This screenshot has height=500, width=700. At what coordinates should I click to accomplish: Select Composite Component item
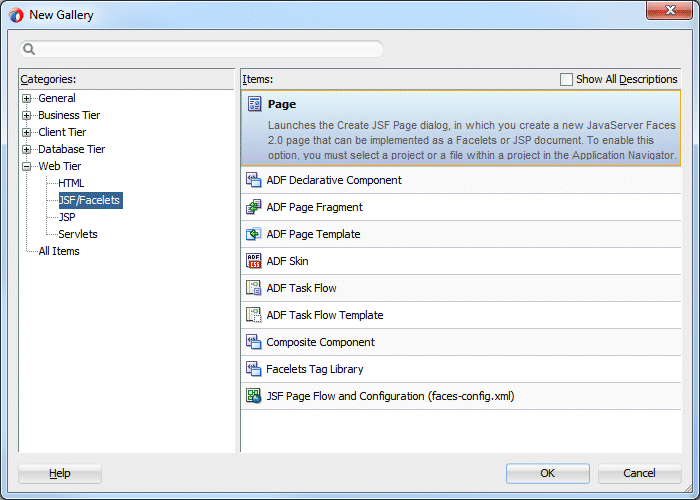pos(461,342)
